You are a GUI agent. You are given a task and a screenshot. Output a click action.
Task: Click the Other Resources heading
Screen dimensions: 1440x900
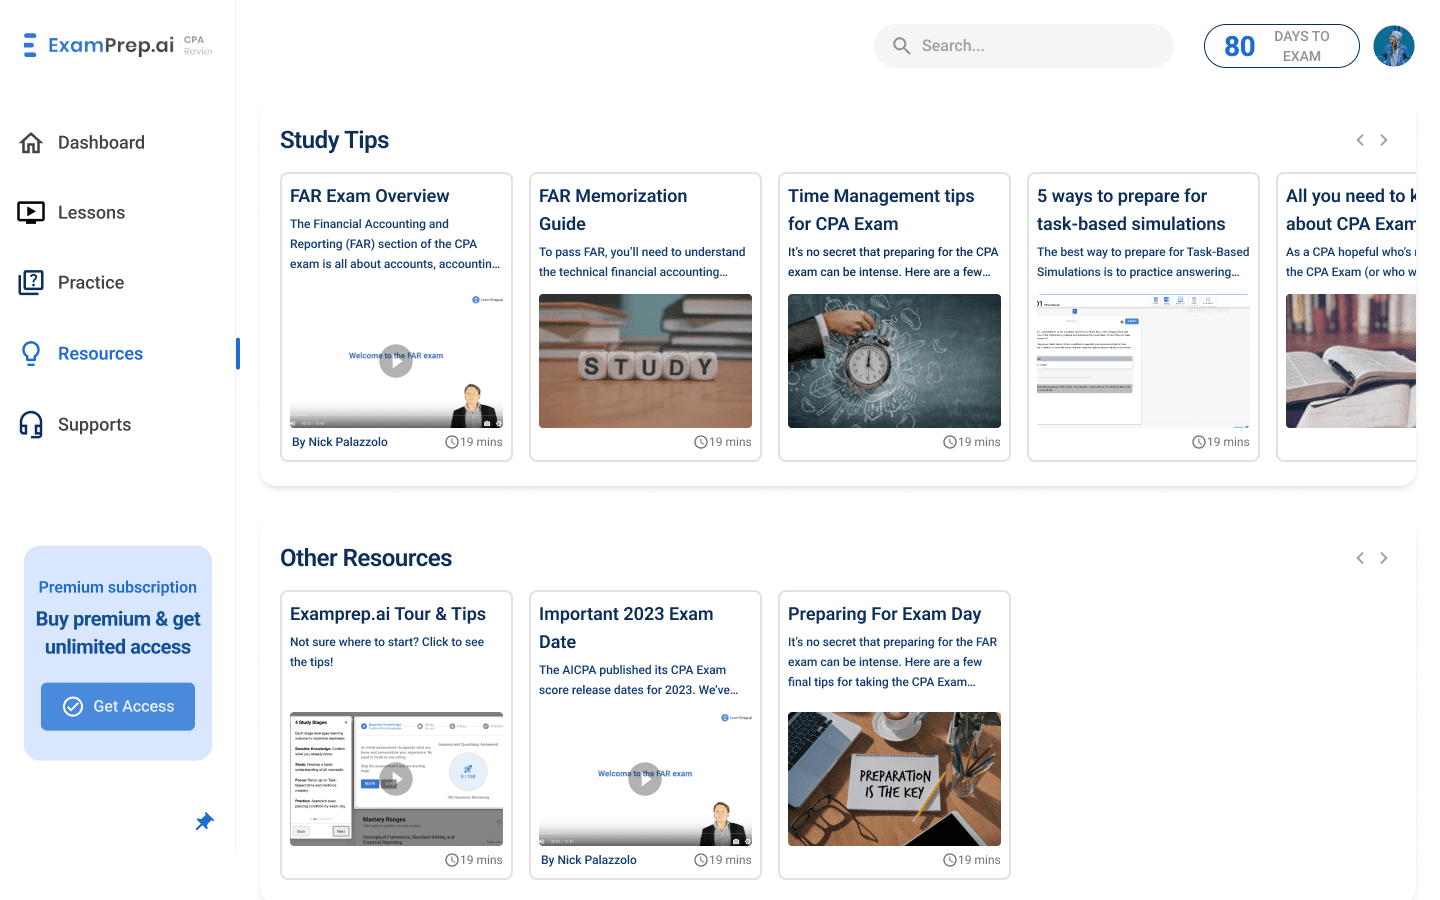click(x=366, y=558)
